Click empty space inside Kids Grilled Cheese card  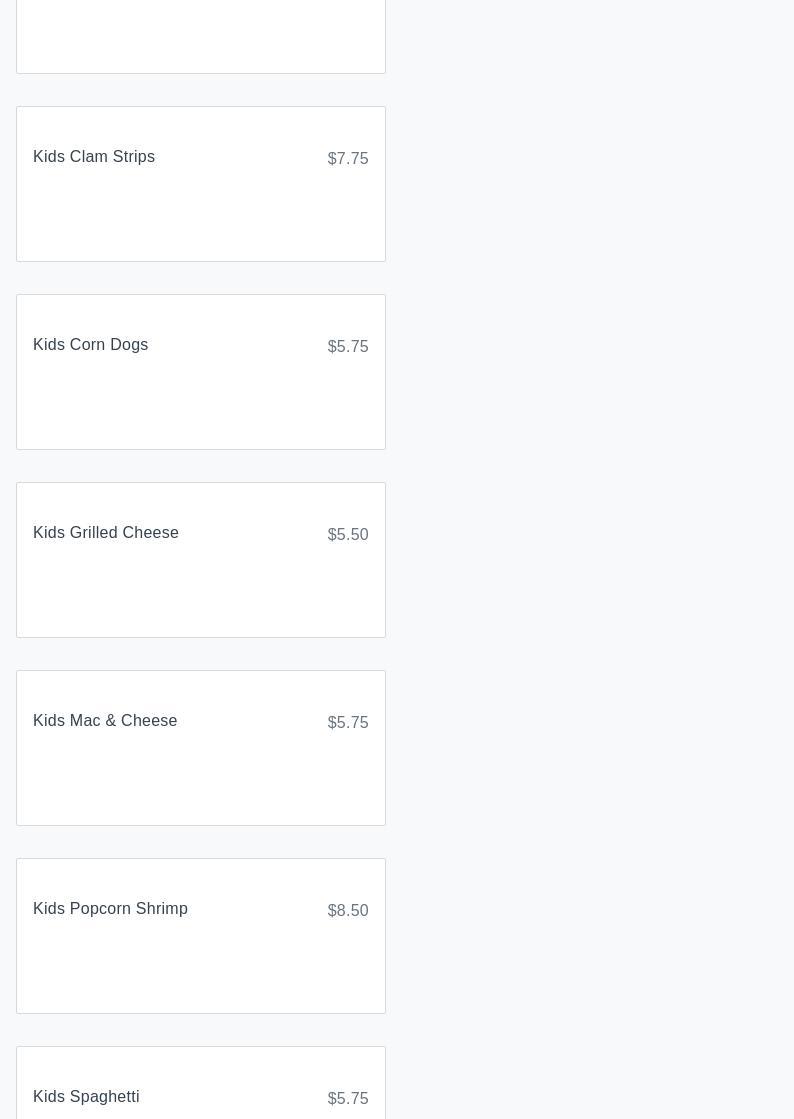[200, 596]
